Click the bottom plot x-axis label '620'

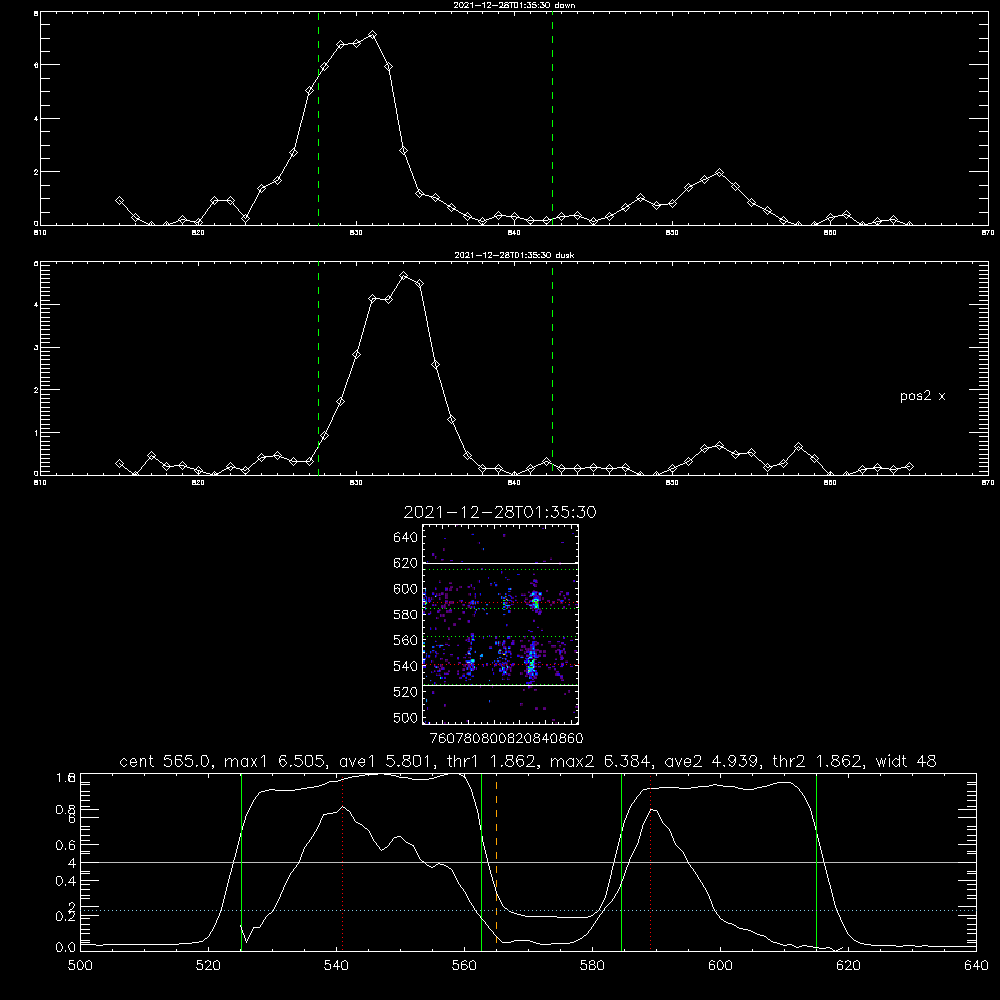point(849,966)
